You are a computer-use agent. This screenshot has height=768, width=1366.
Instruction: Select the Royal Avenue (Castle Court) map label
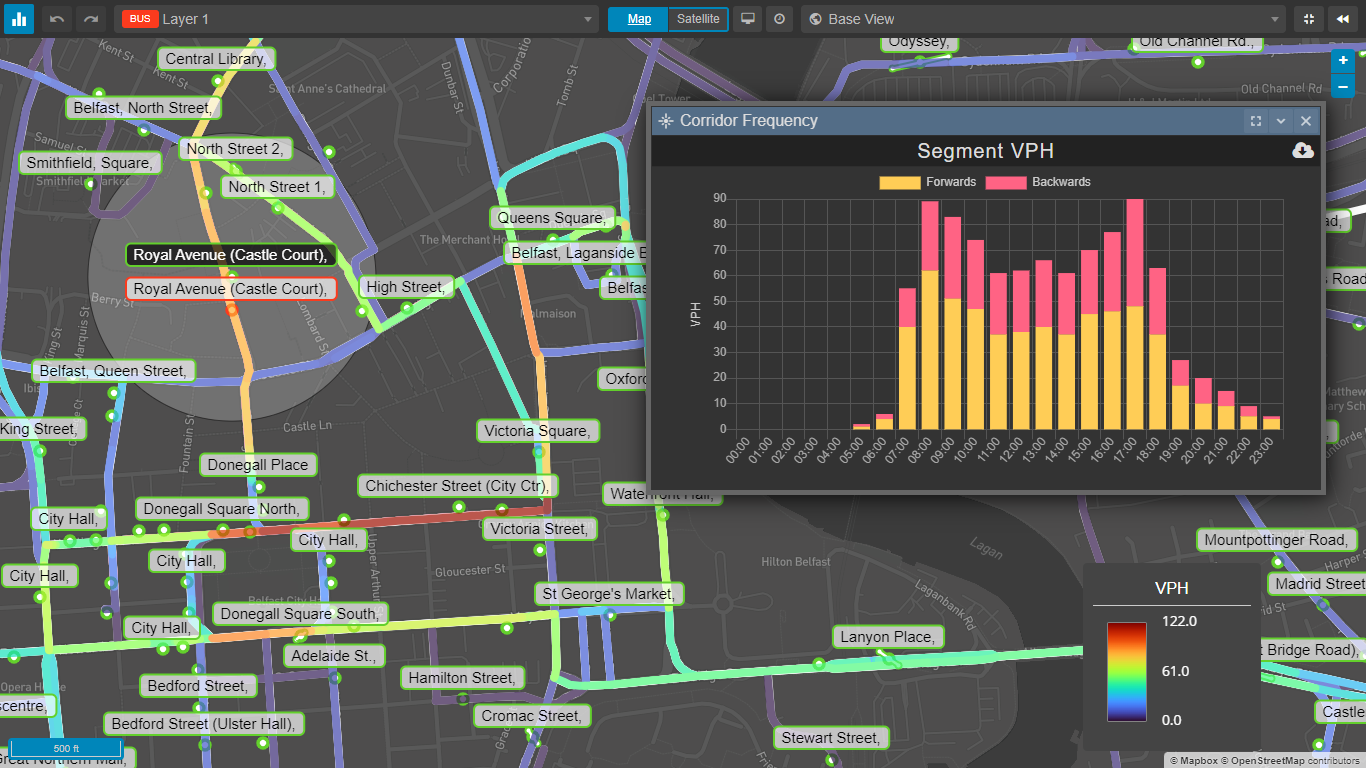coord(231,255)
